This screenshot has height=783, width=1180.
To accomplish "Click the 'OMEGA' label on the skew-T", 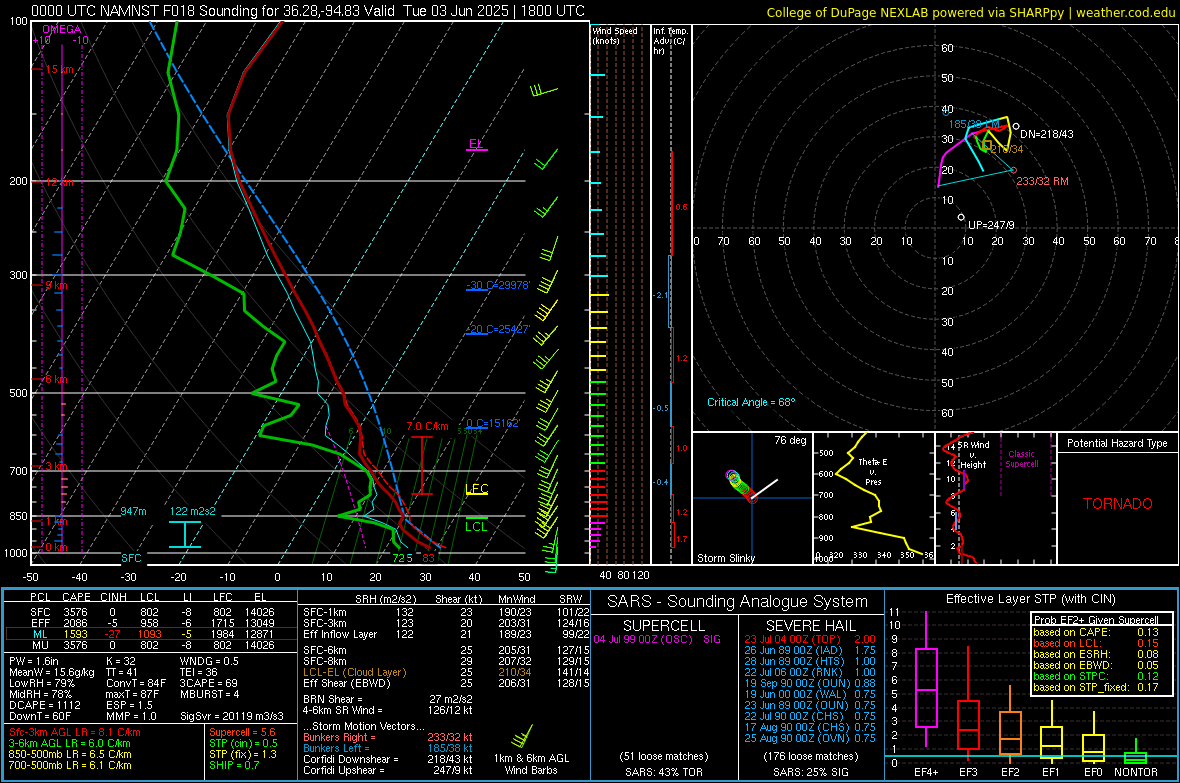I will pos(62,29).
